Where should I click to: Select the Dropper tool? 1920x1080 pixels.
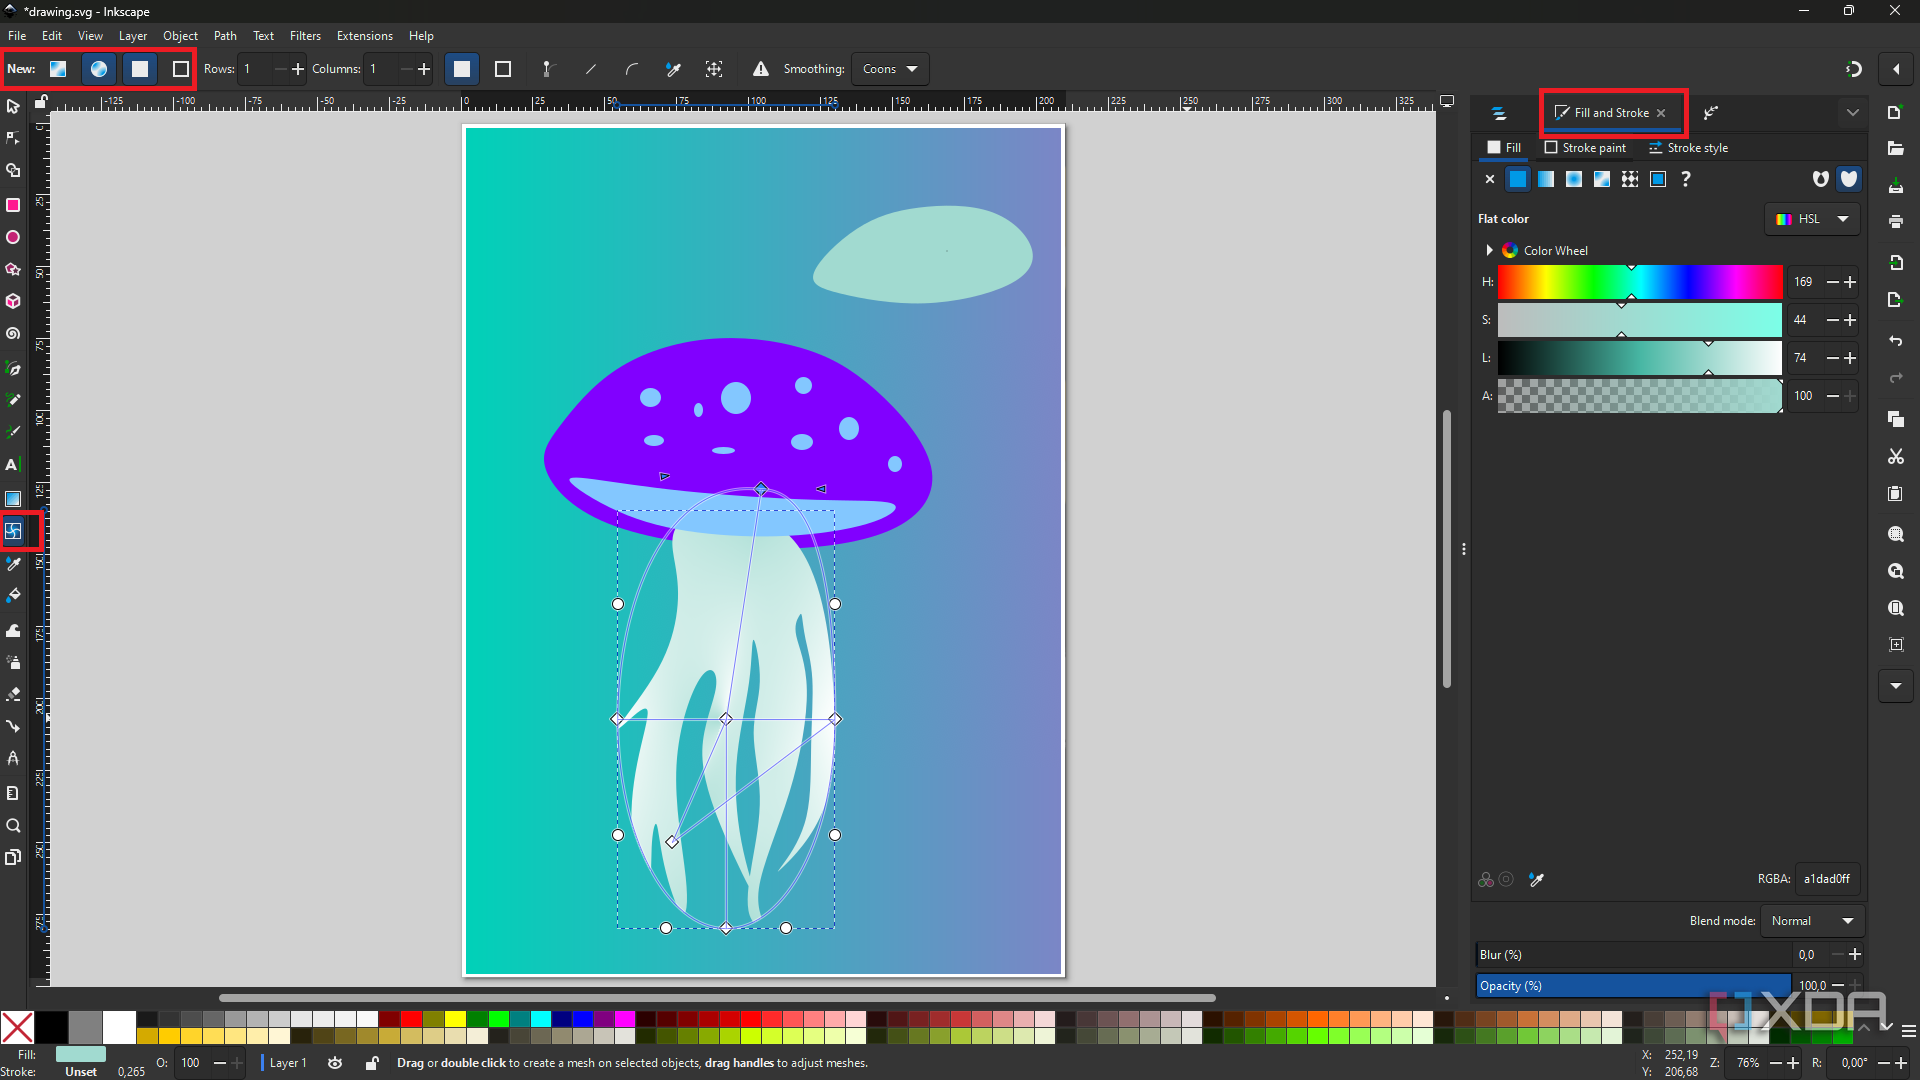pyautogui.click(x=13, y=564)
